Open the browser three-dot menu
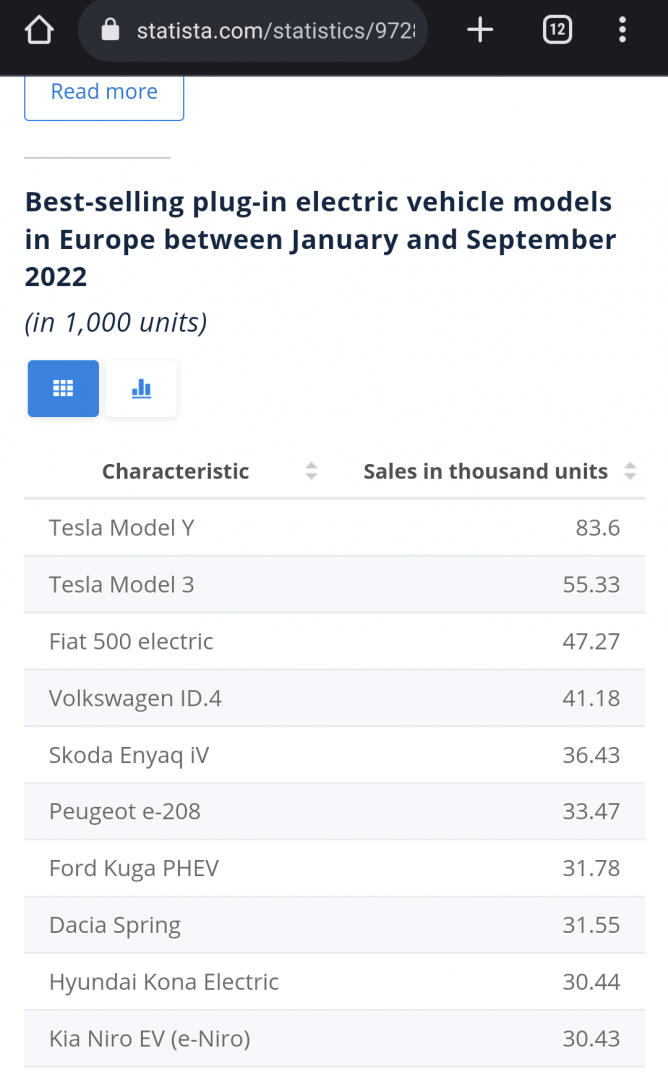 click(x=622, y=31)
